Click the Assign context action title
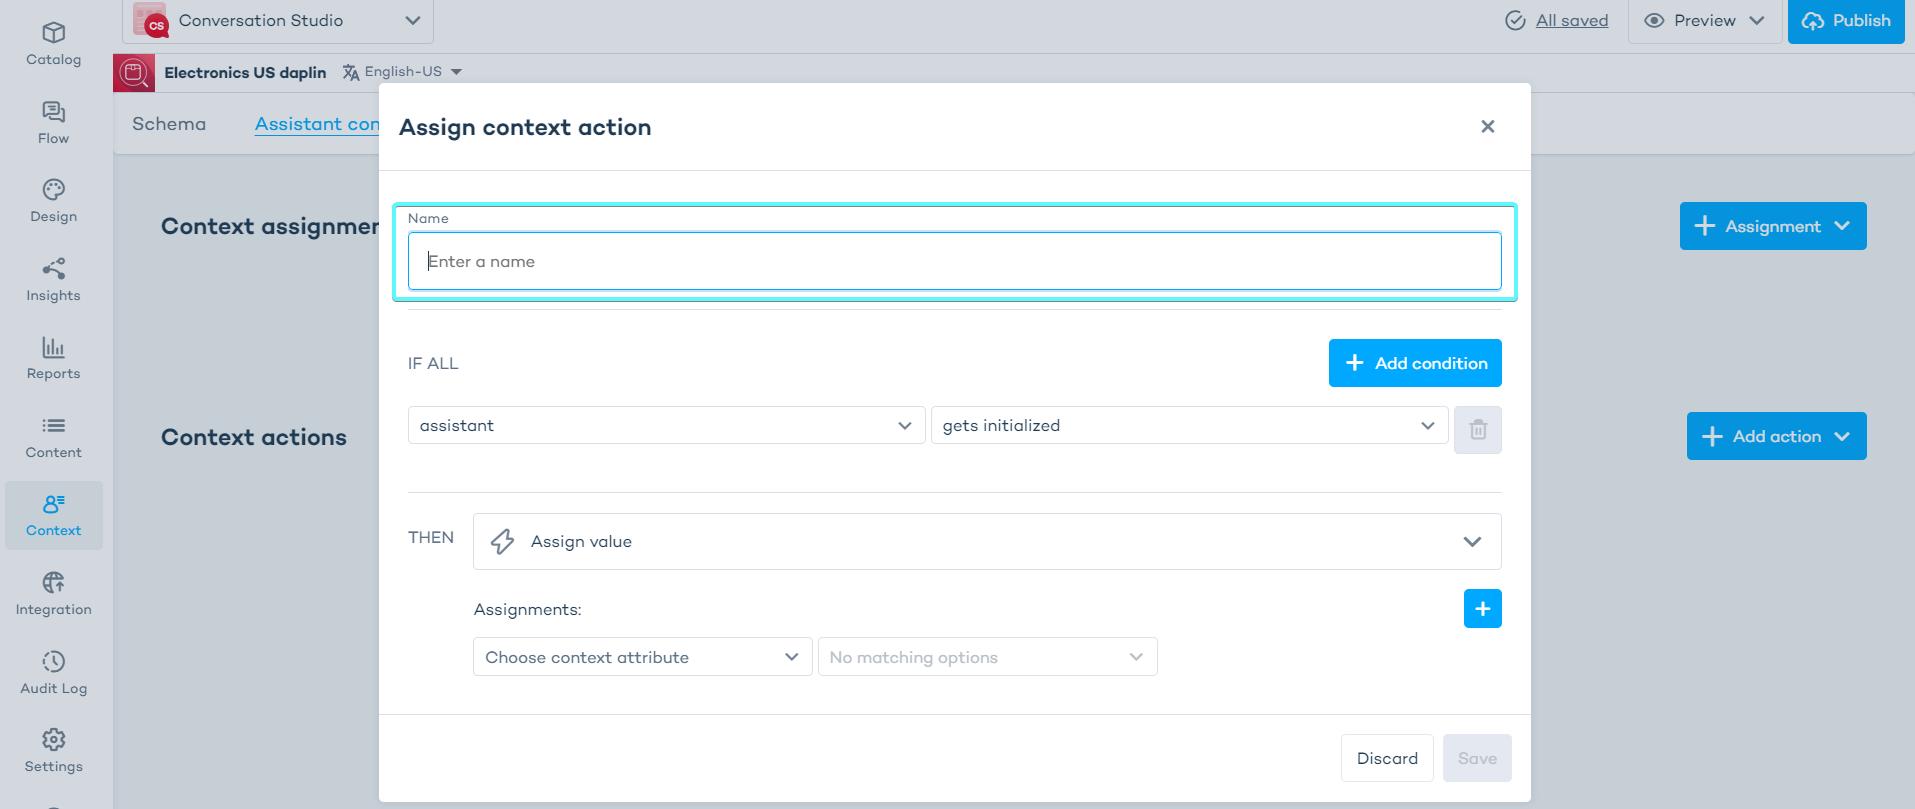Viewport: 1915px width, 809px height. pos(525,127)
